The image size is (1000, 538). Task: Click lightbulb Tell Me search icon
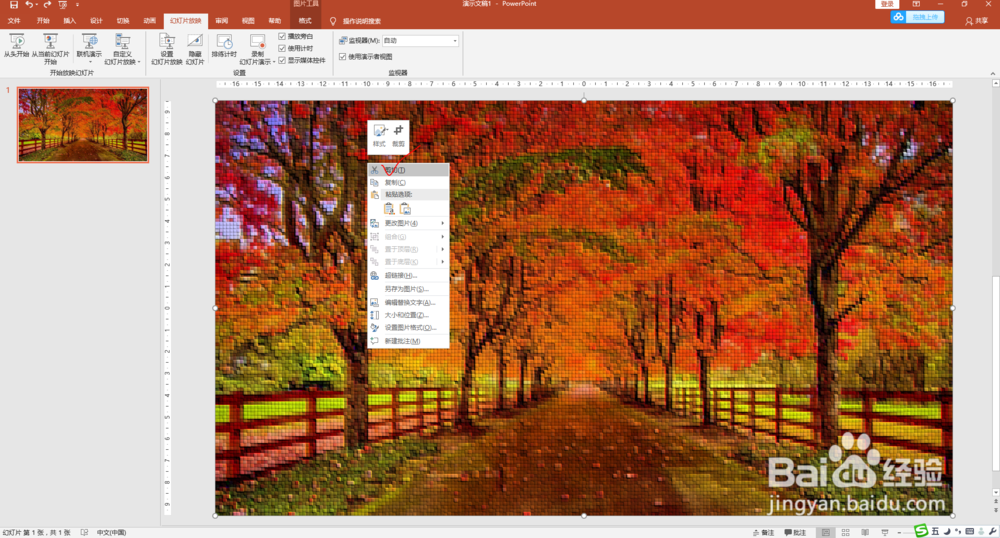[x=333, y=21]
